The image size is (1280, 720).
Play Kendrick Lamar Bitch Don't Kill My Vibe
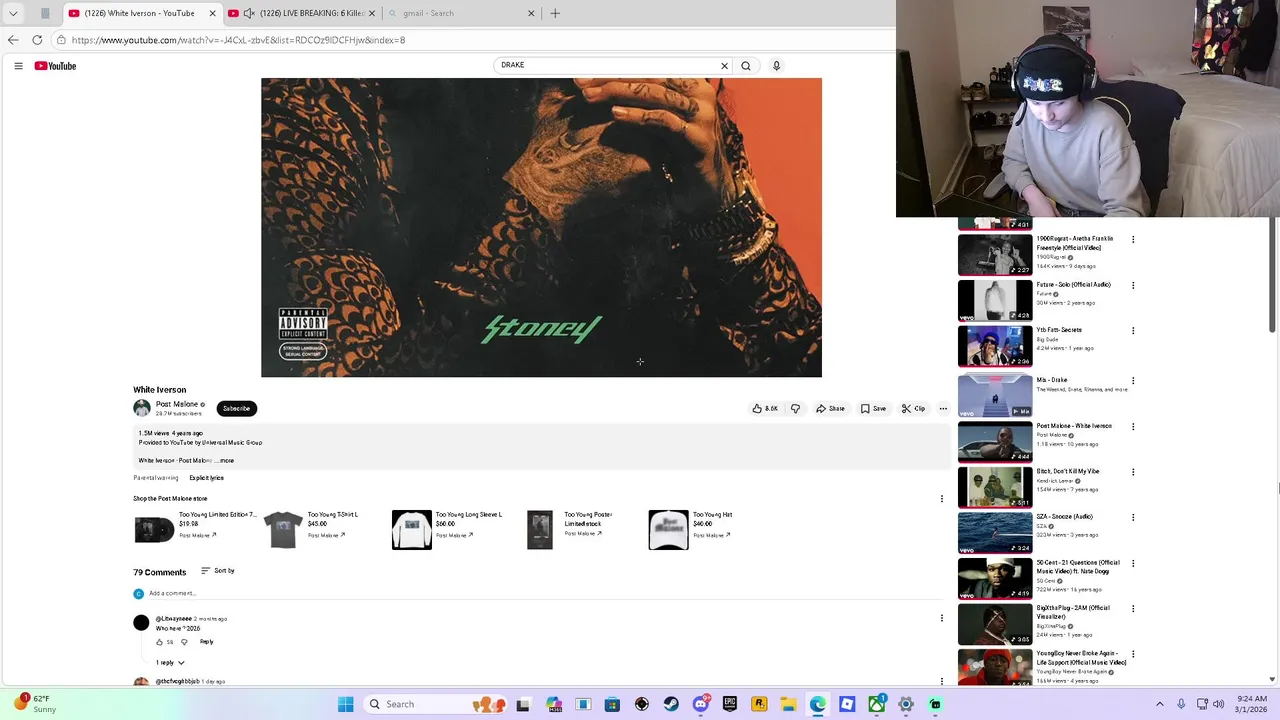click(x=995, y=488)
